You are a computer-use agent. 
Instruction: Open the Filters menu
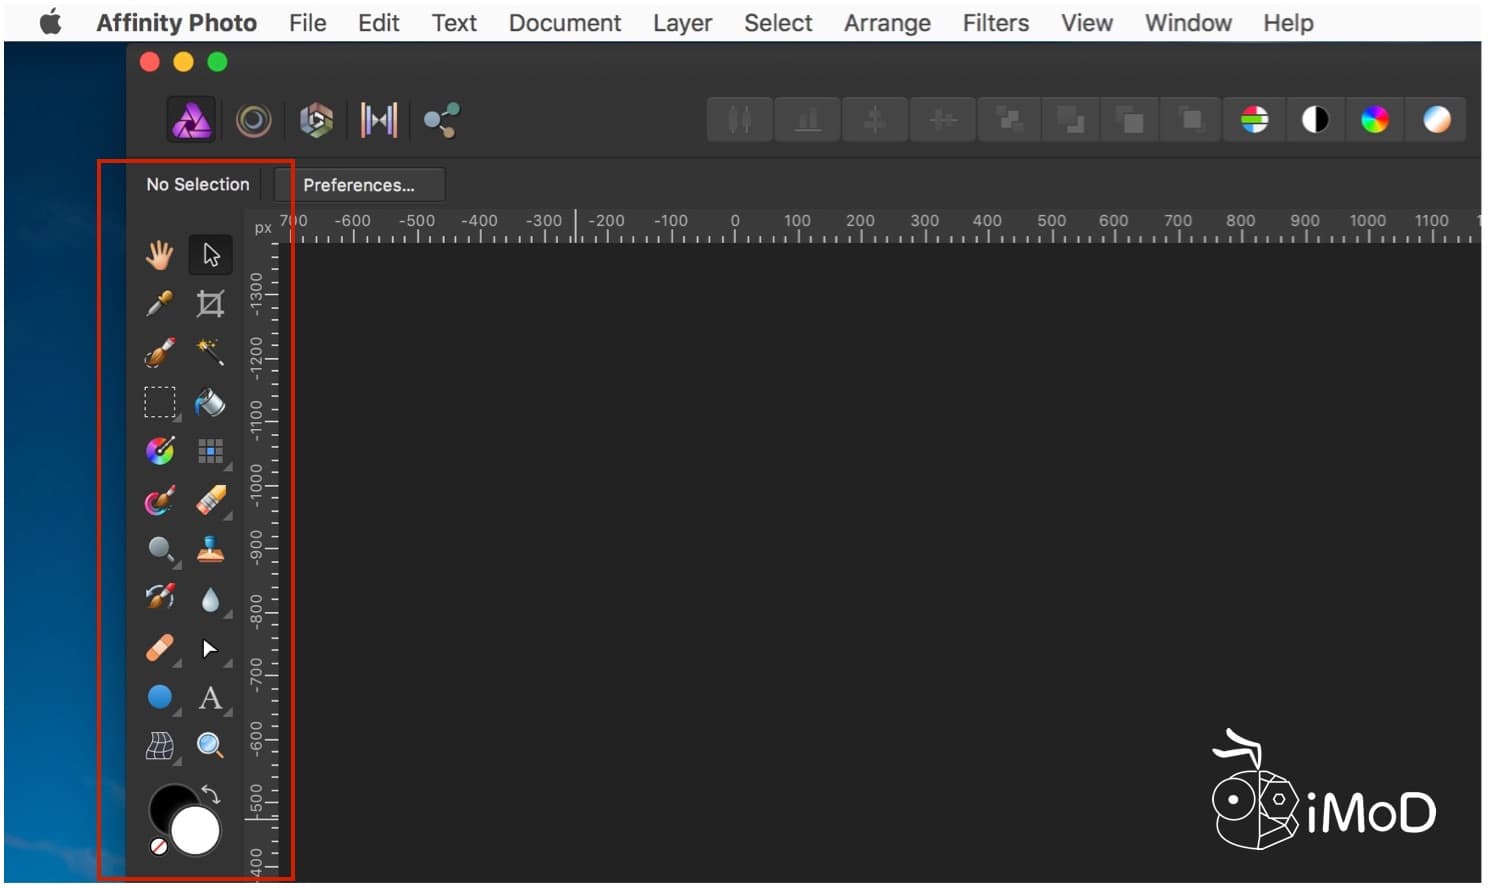coord(995,22)
